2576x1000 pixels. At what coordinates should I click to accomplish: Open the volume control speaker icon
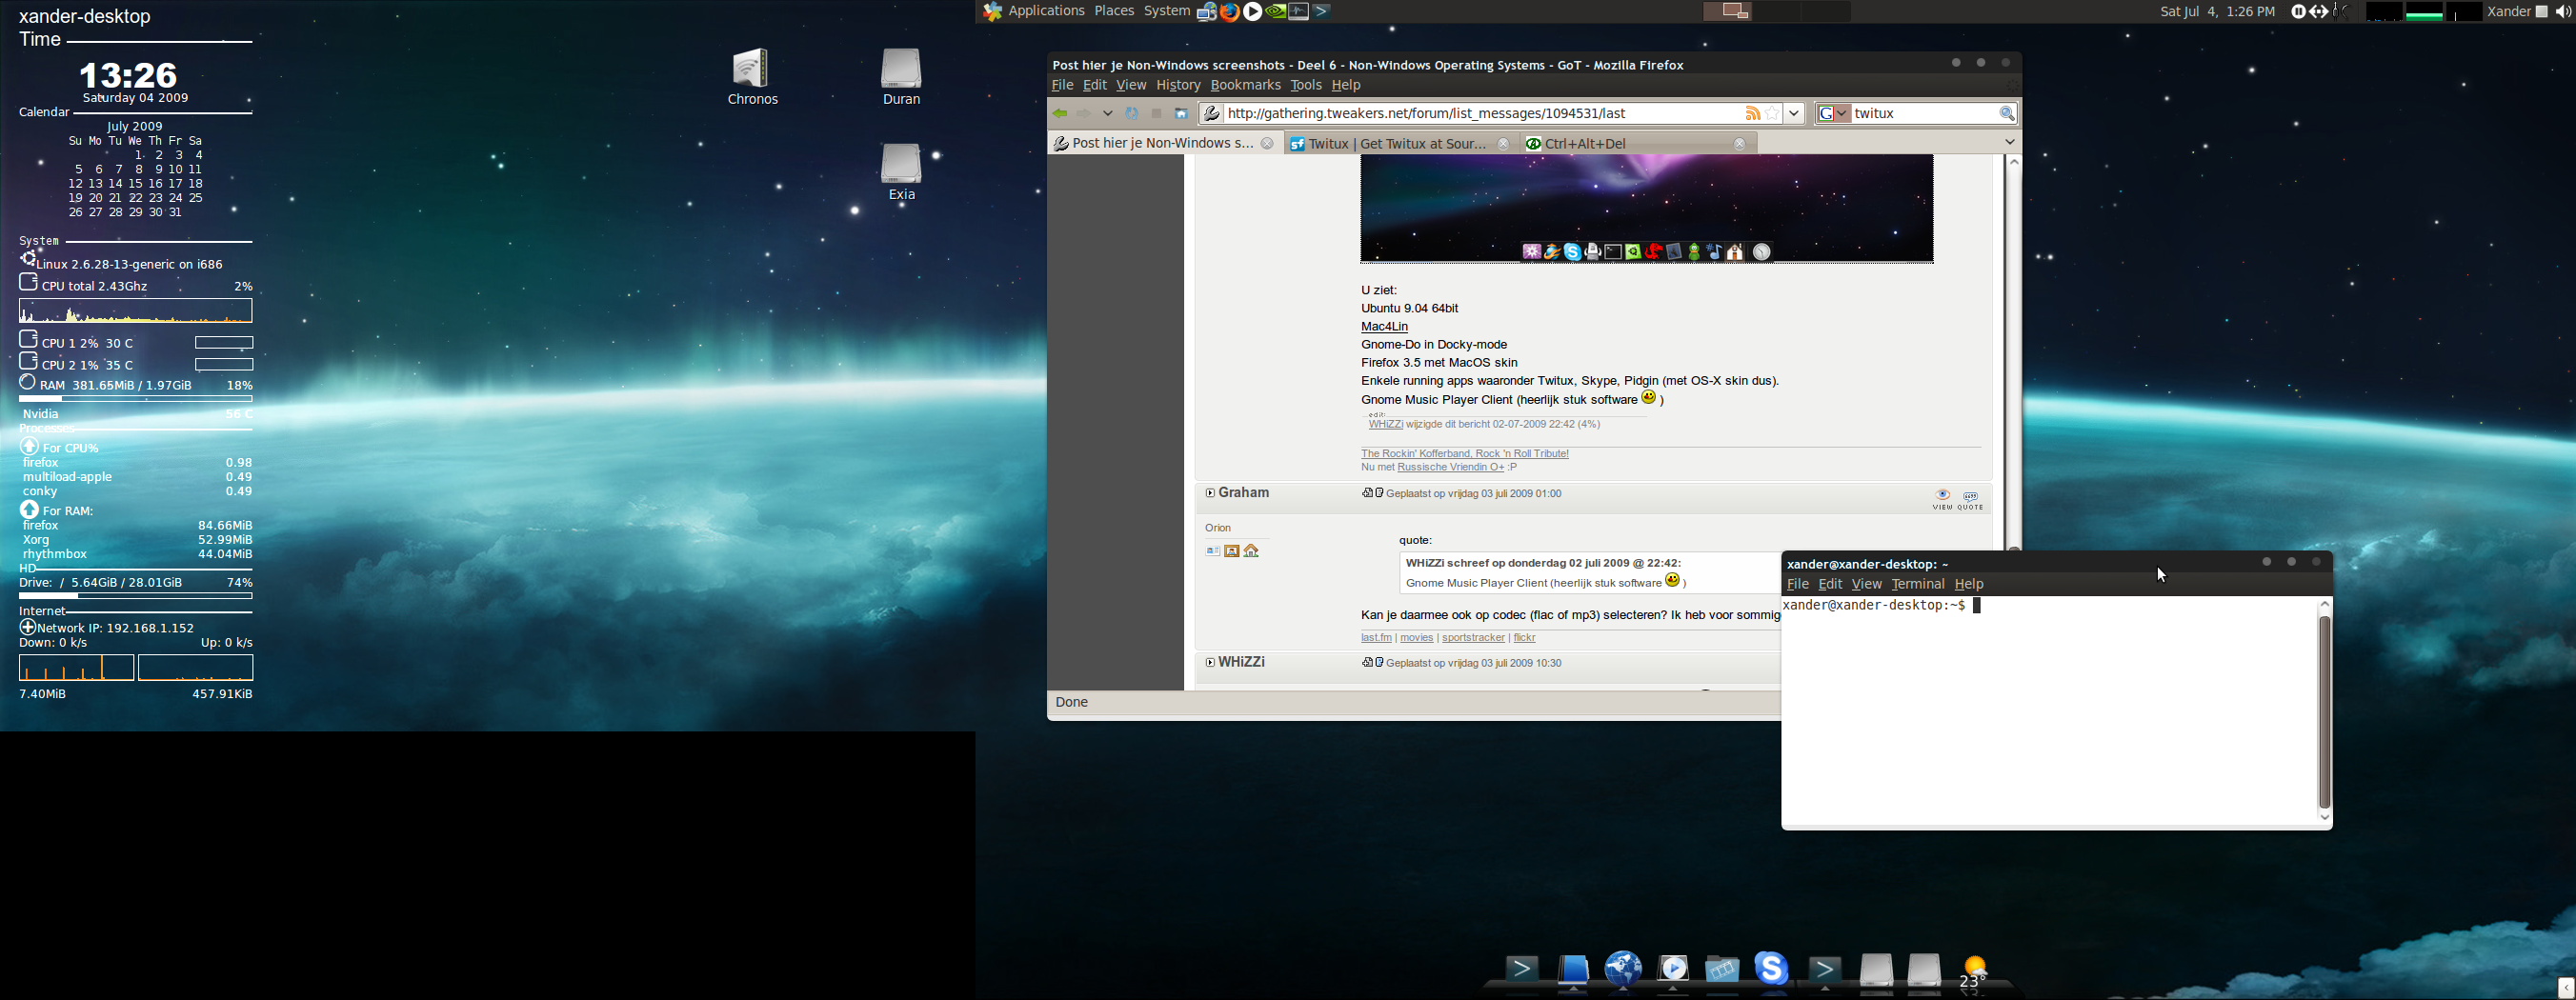coord(2563,12)
